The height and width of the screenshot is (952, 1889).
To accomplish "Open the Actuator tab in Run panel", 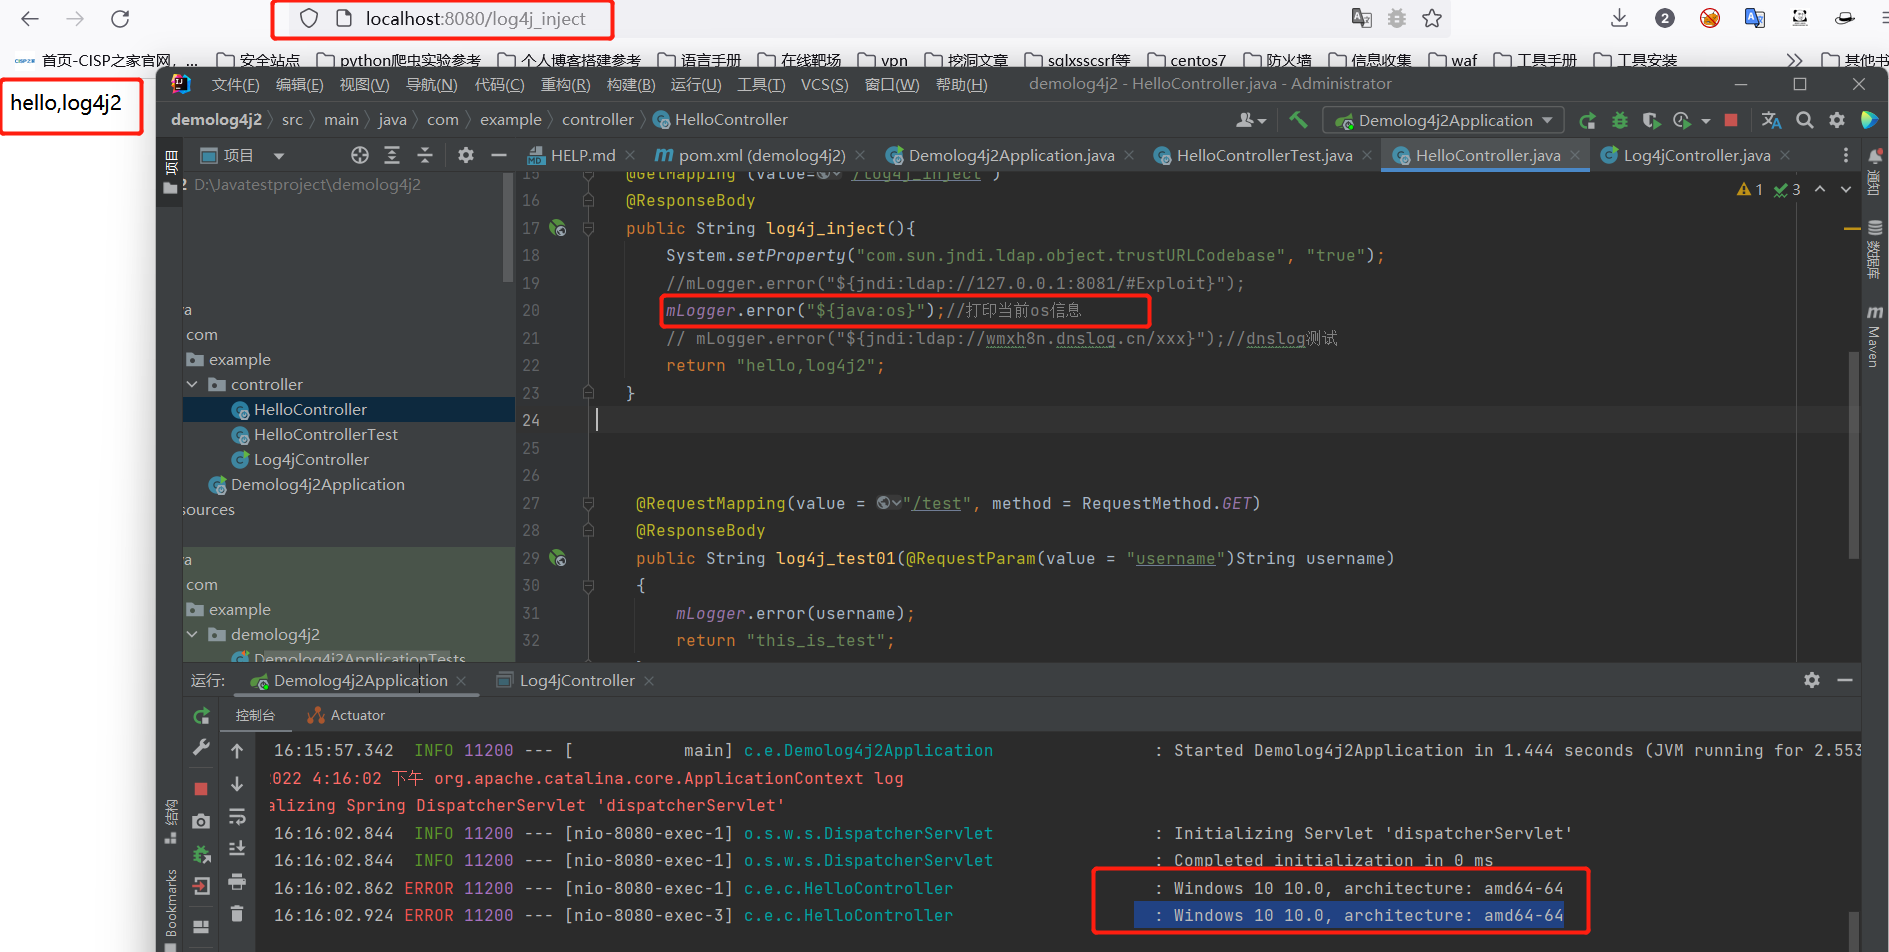I will (x=346, y=715).
